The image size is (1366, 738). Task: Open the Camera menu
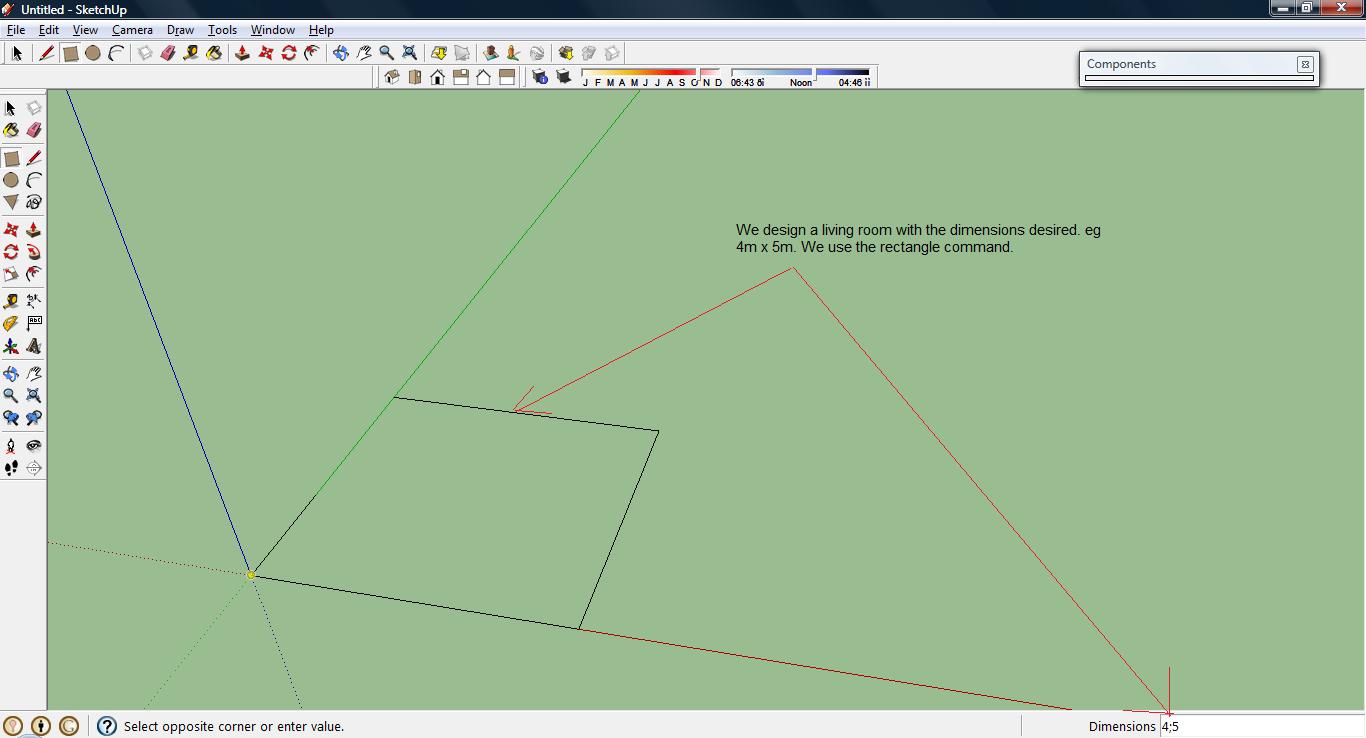[132, 29]
